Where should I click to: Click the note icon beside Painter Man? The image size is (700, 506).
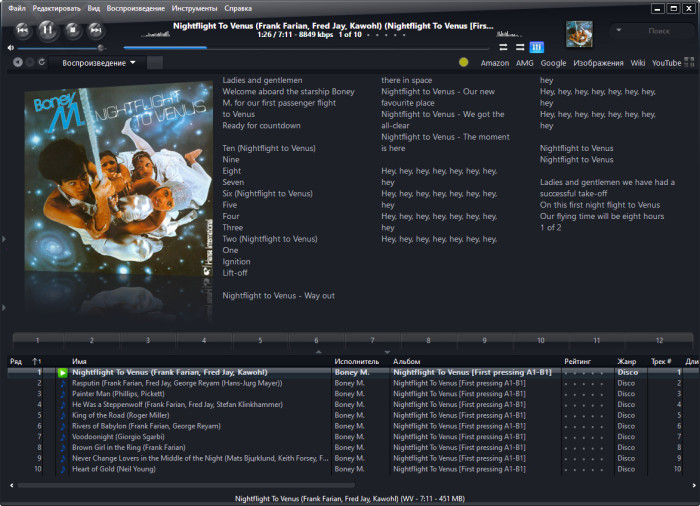62,394
